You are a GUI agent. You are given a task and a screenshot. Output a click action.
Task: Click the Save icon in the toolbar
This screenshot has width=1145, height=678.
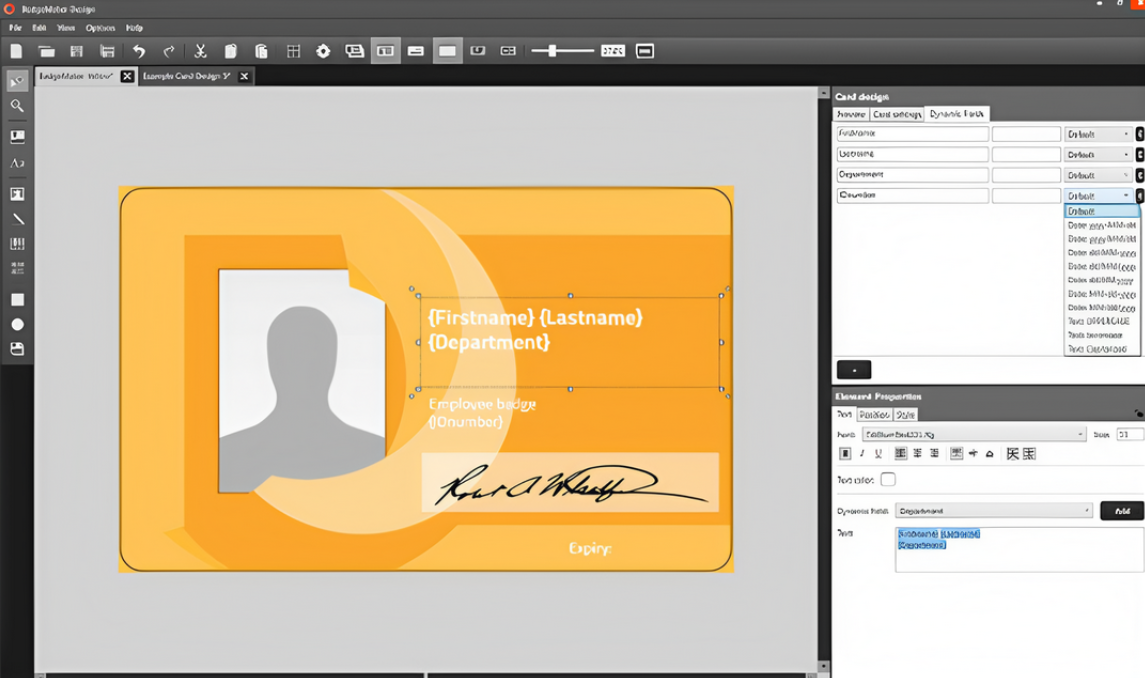coord(76,51)
